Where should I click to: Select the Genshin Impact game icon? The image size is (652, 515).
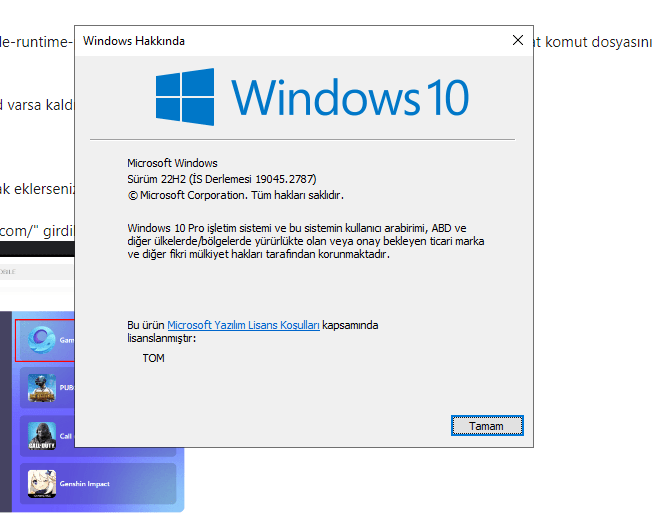(42, 483)
